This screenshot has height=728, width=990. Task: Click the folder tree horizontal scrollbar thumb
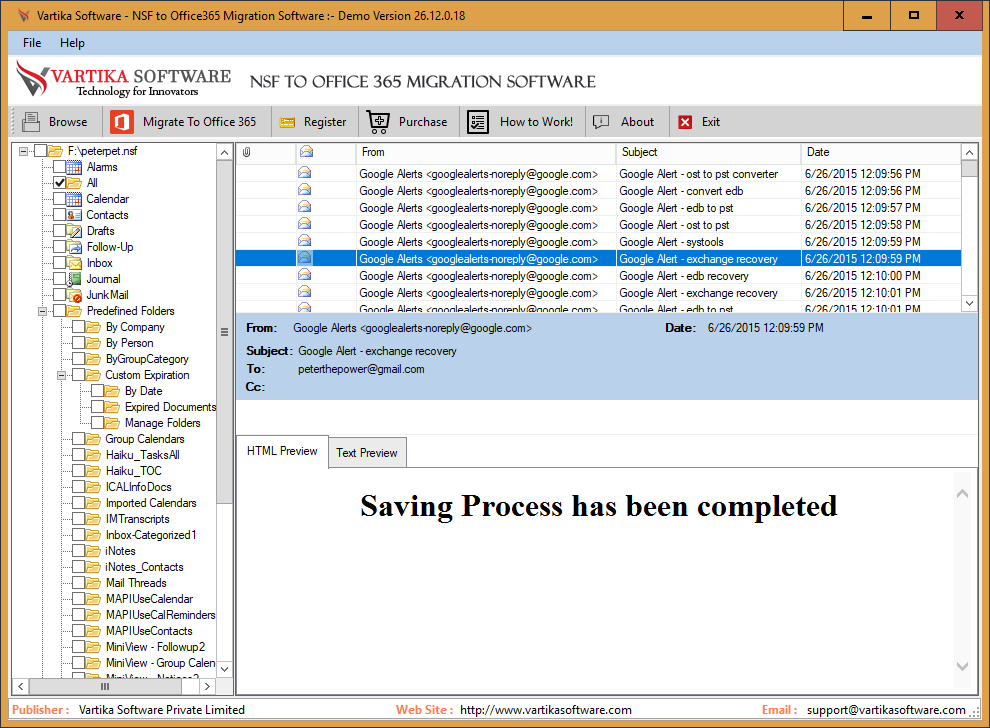coord(105,686)
